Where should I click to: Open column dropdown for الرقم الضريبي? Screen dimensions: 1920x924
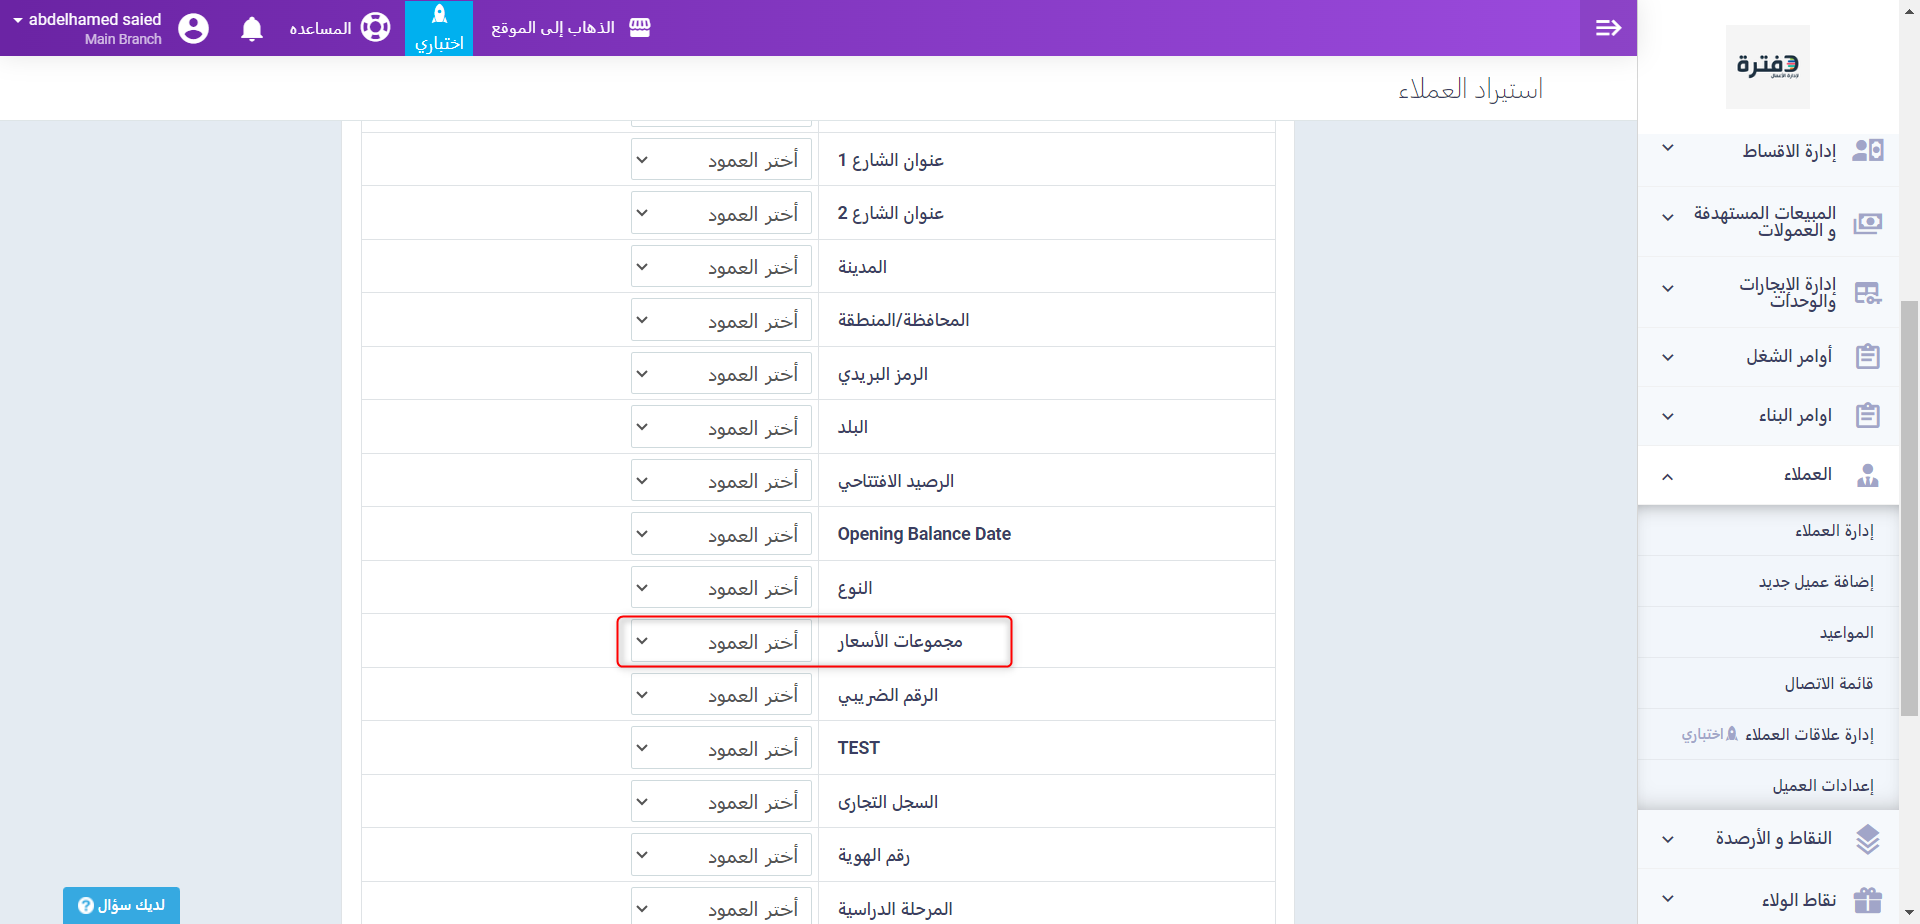tap(721, 695)
